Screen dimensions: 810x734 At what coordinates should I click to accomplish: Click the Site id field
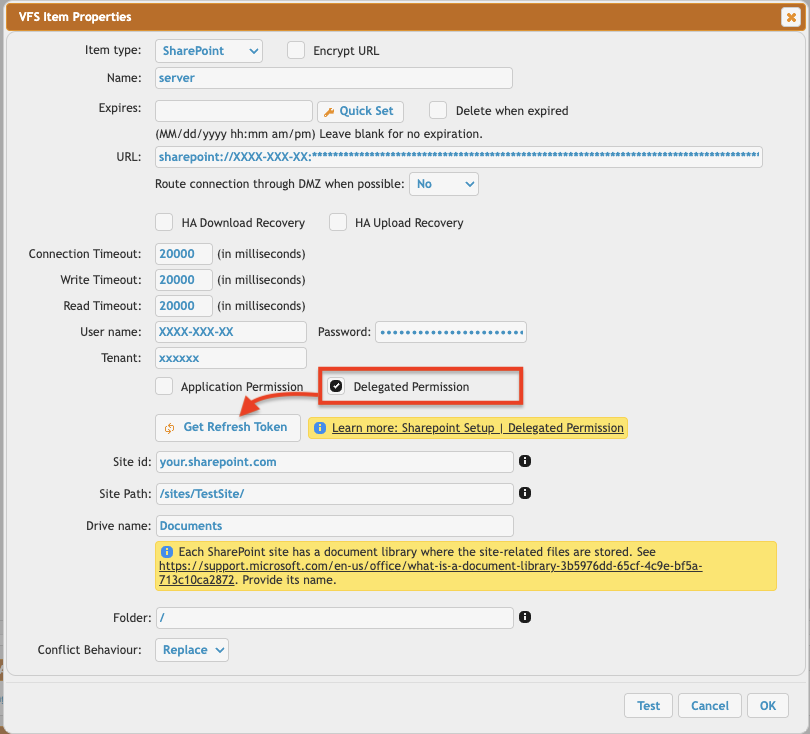tap(335, 462)
